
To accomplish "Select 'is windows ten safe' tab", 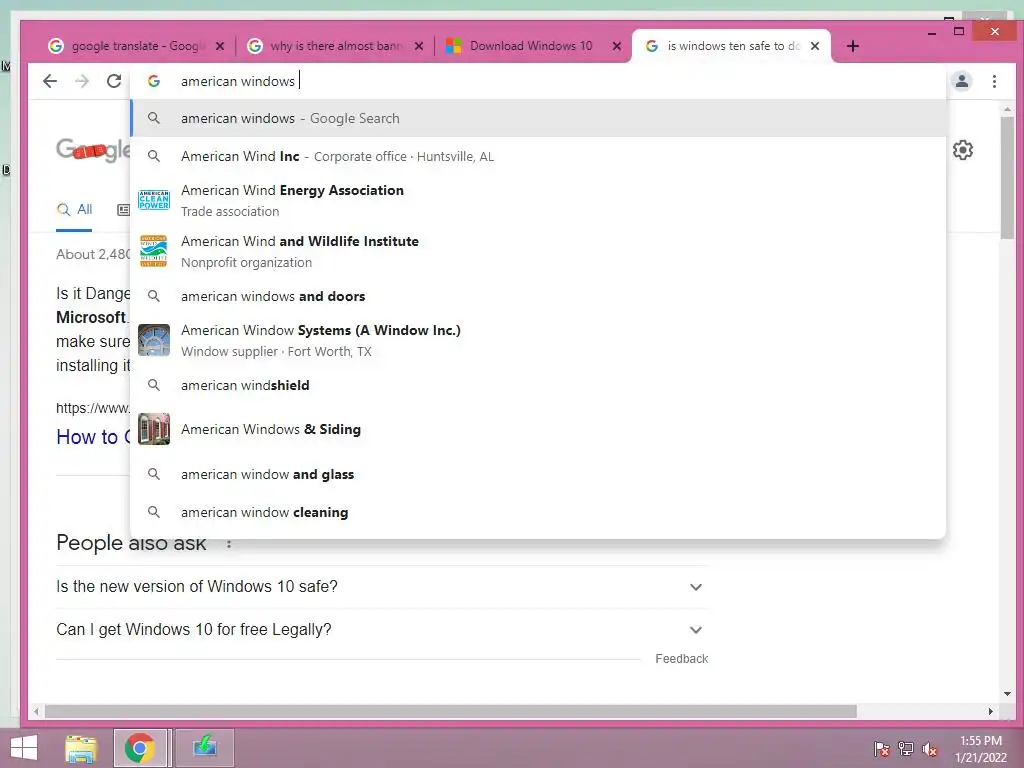I will (x=731, y=46).
